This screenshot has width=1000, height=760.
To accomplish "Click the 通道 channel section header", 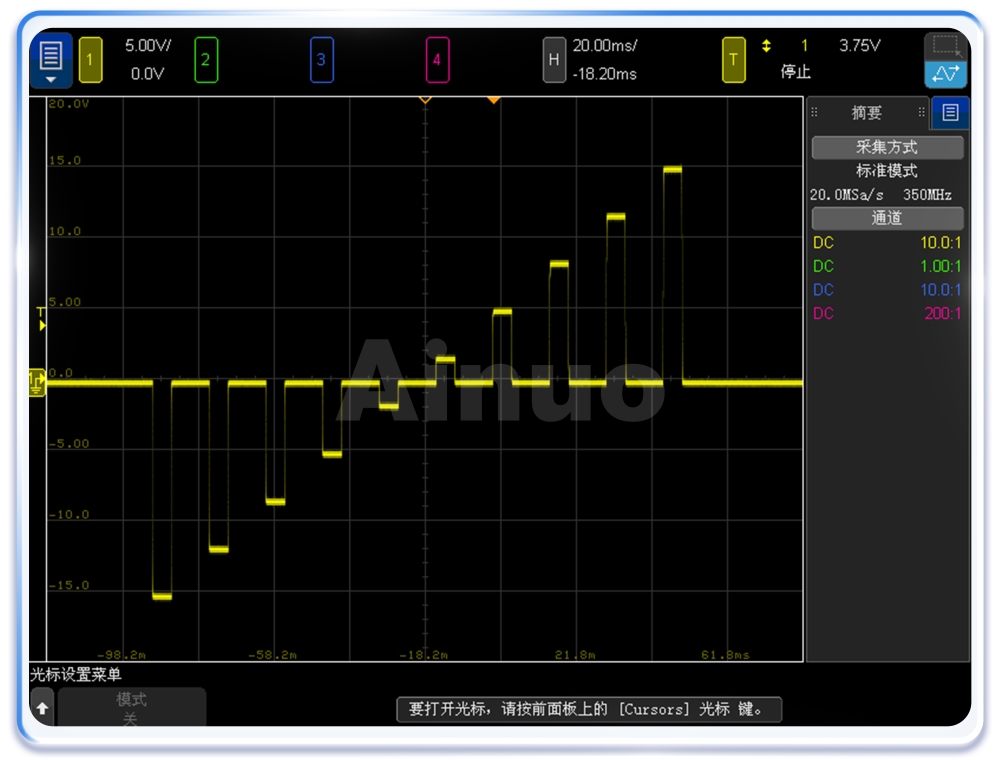I will (887, 218).
